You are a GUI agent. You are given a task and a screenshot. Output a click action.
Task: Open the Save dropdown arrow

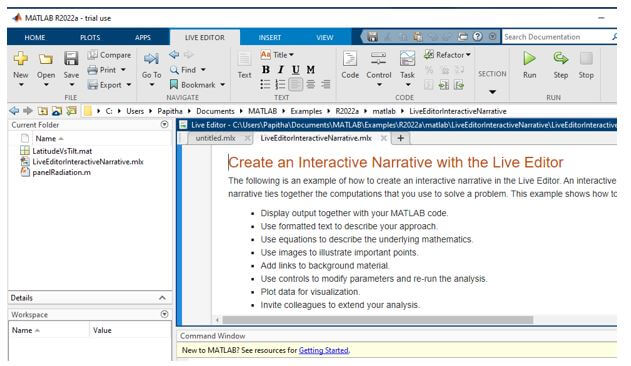pos(72,85)
